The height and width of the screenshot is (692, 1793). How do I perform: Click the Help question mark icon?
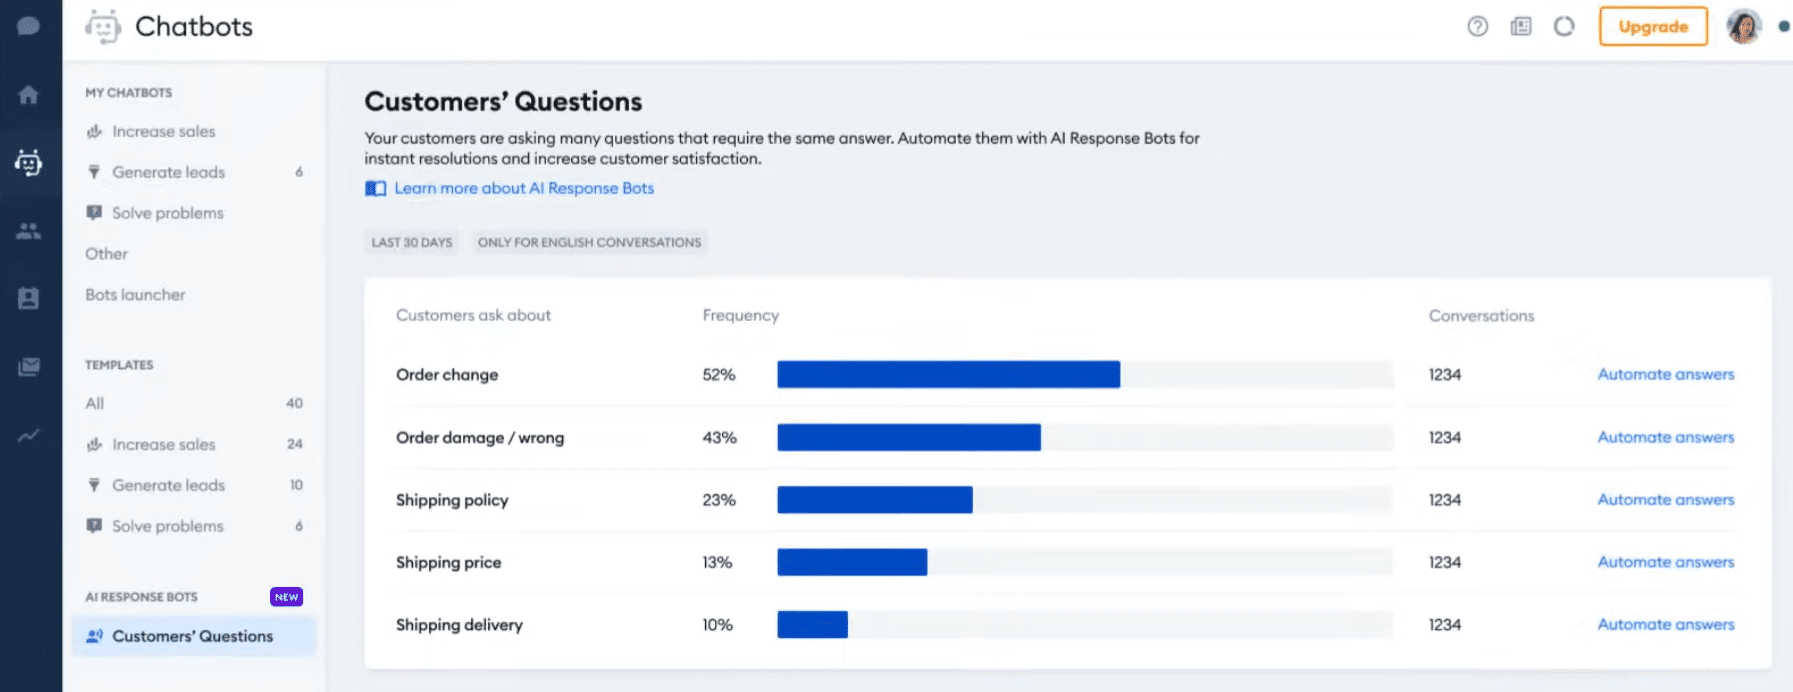[1477, 27]
